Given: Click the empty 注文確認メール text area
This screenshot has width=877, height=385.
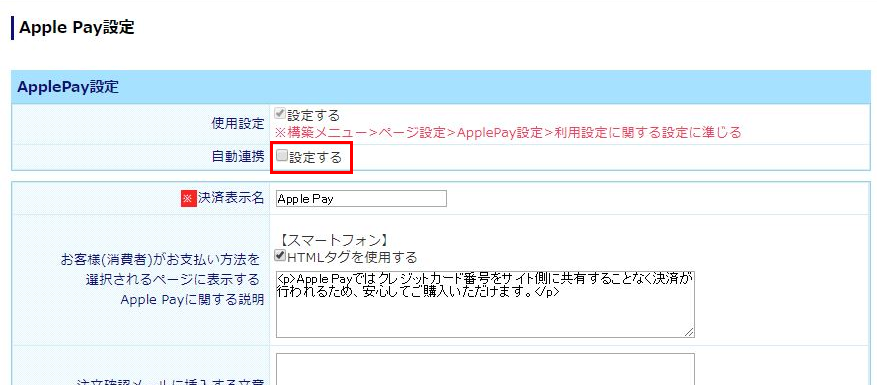Looking at the screenshot, I should click(x=485, y=369).
